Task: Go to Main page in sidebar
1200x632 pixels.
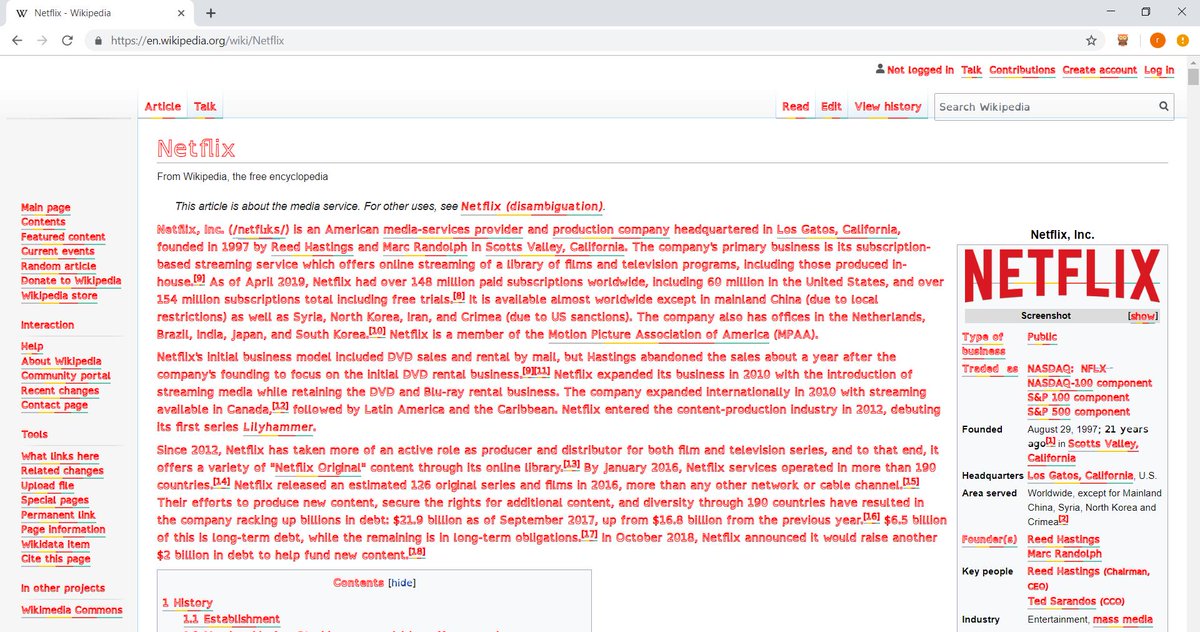Action: coord(46,208)
